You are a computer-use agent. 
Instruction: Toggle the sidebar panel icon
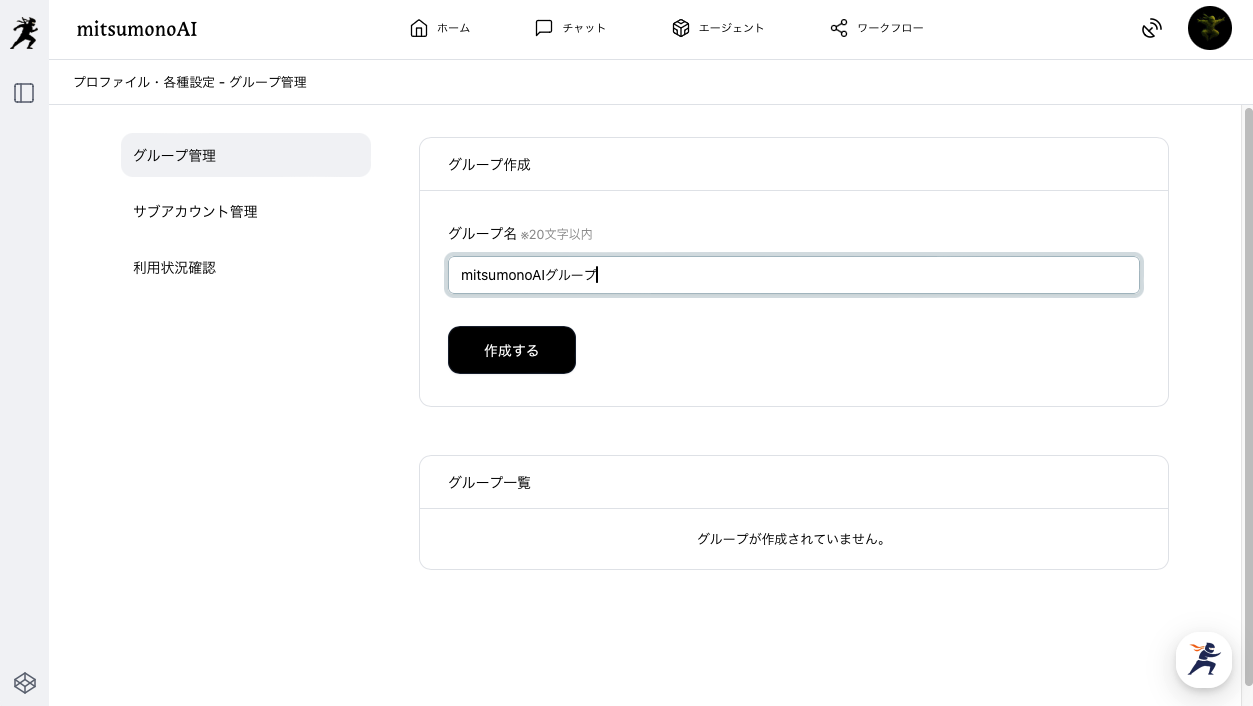pyautogui.click(x=24, y=93)
